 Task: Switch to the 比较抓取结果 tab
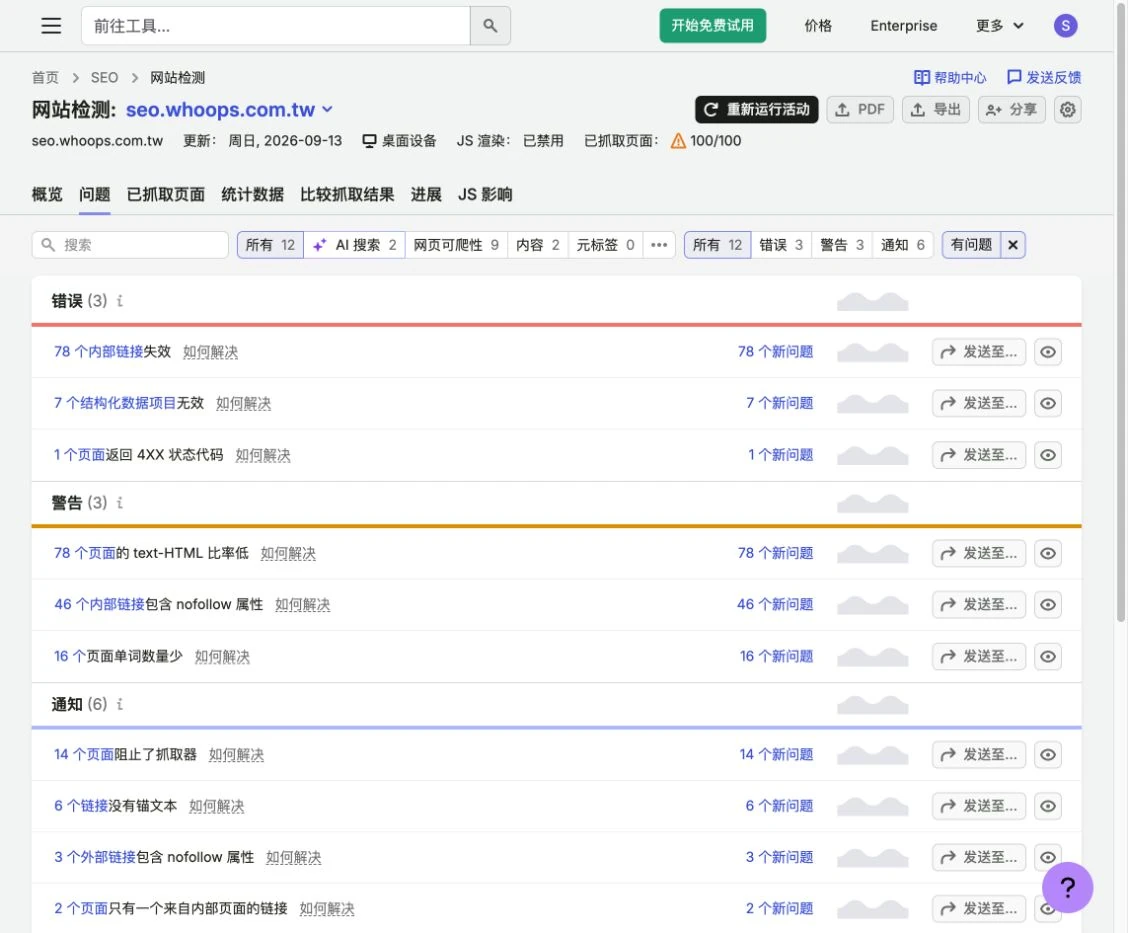347,194
